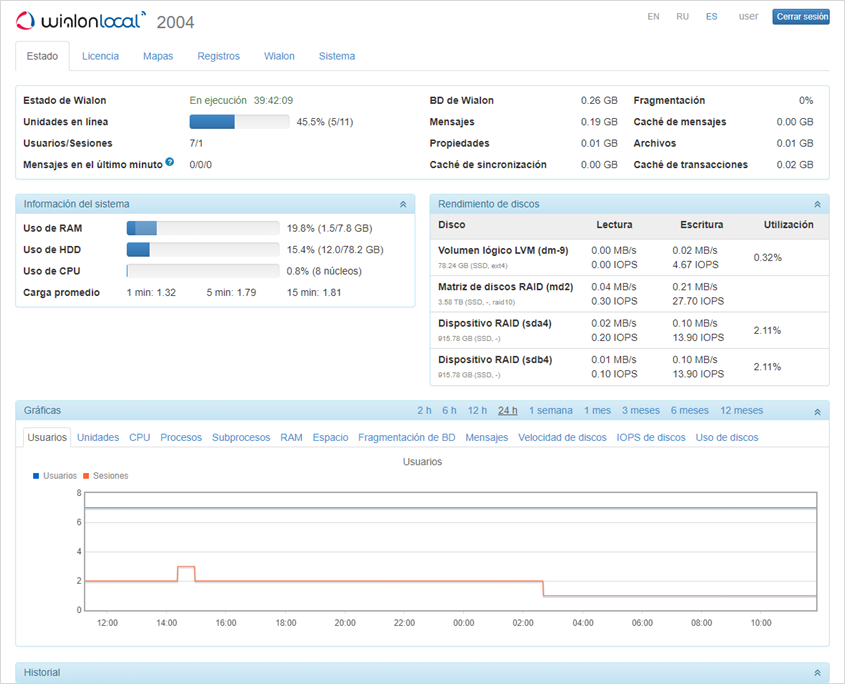Click the Disco column header
The height and width of the screenshot is (684, 845).
click(452, 225)
